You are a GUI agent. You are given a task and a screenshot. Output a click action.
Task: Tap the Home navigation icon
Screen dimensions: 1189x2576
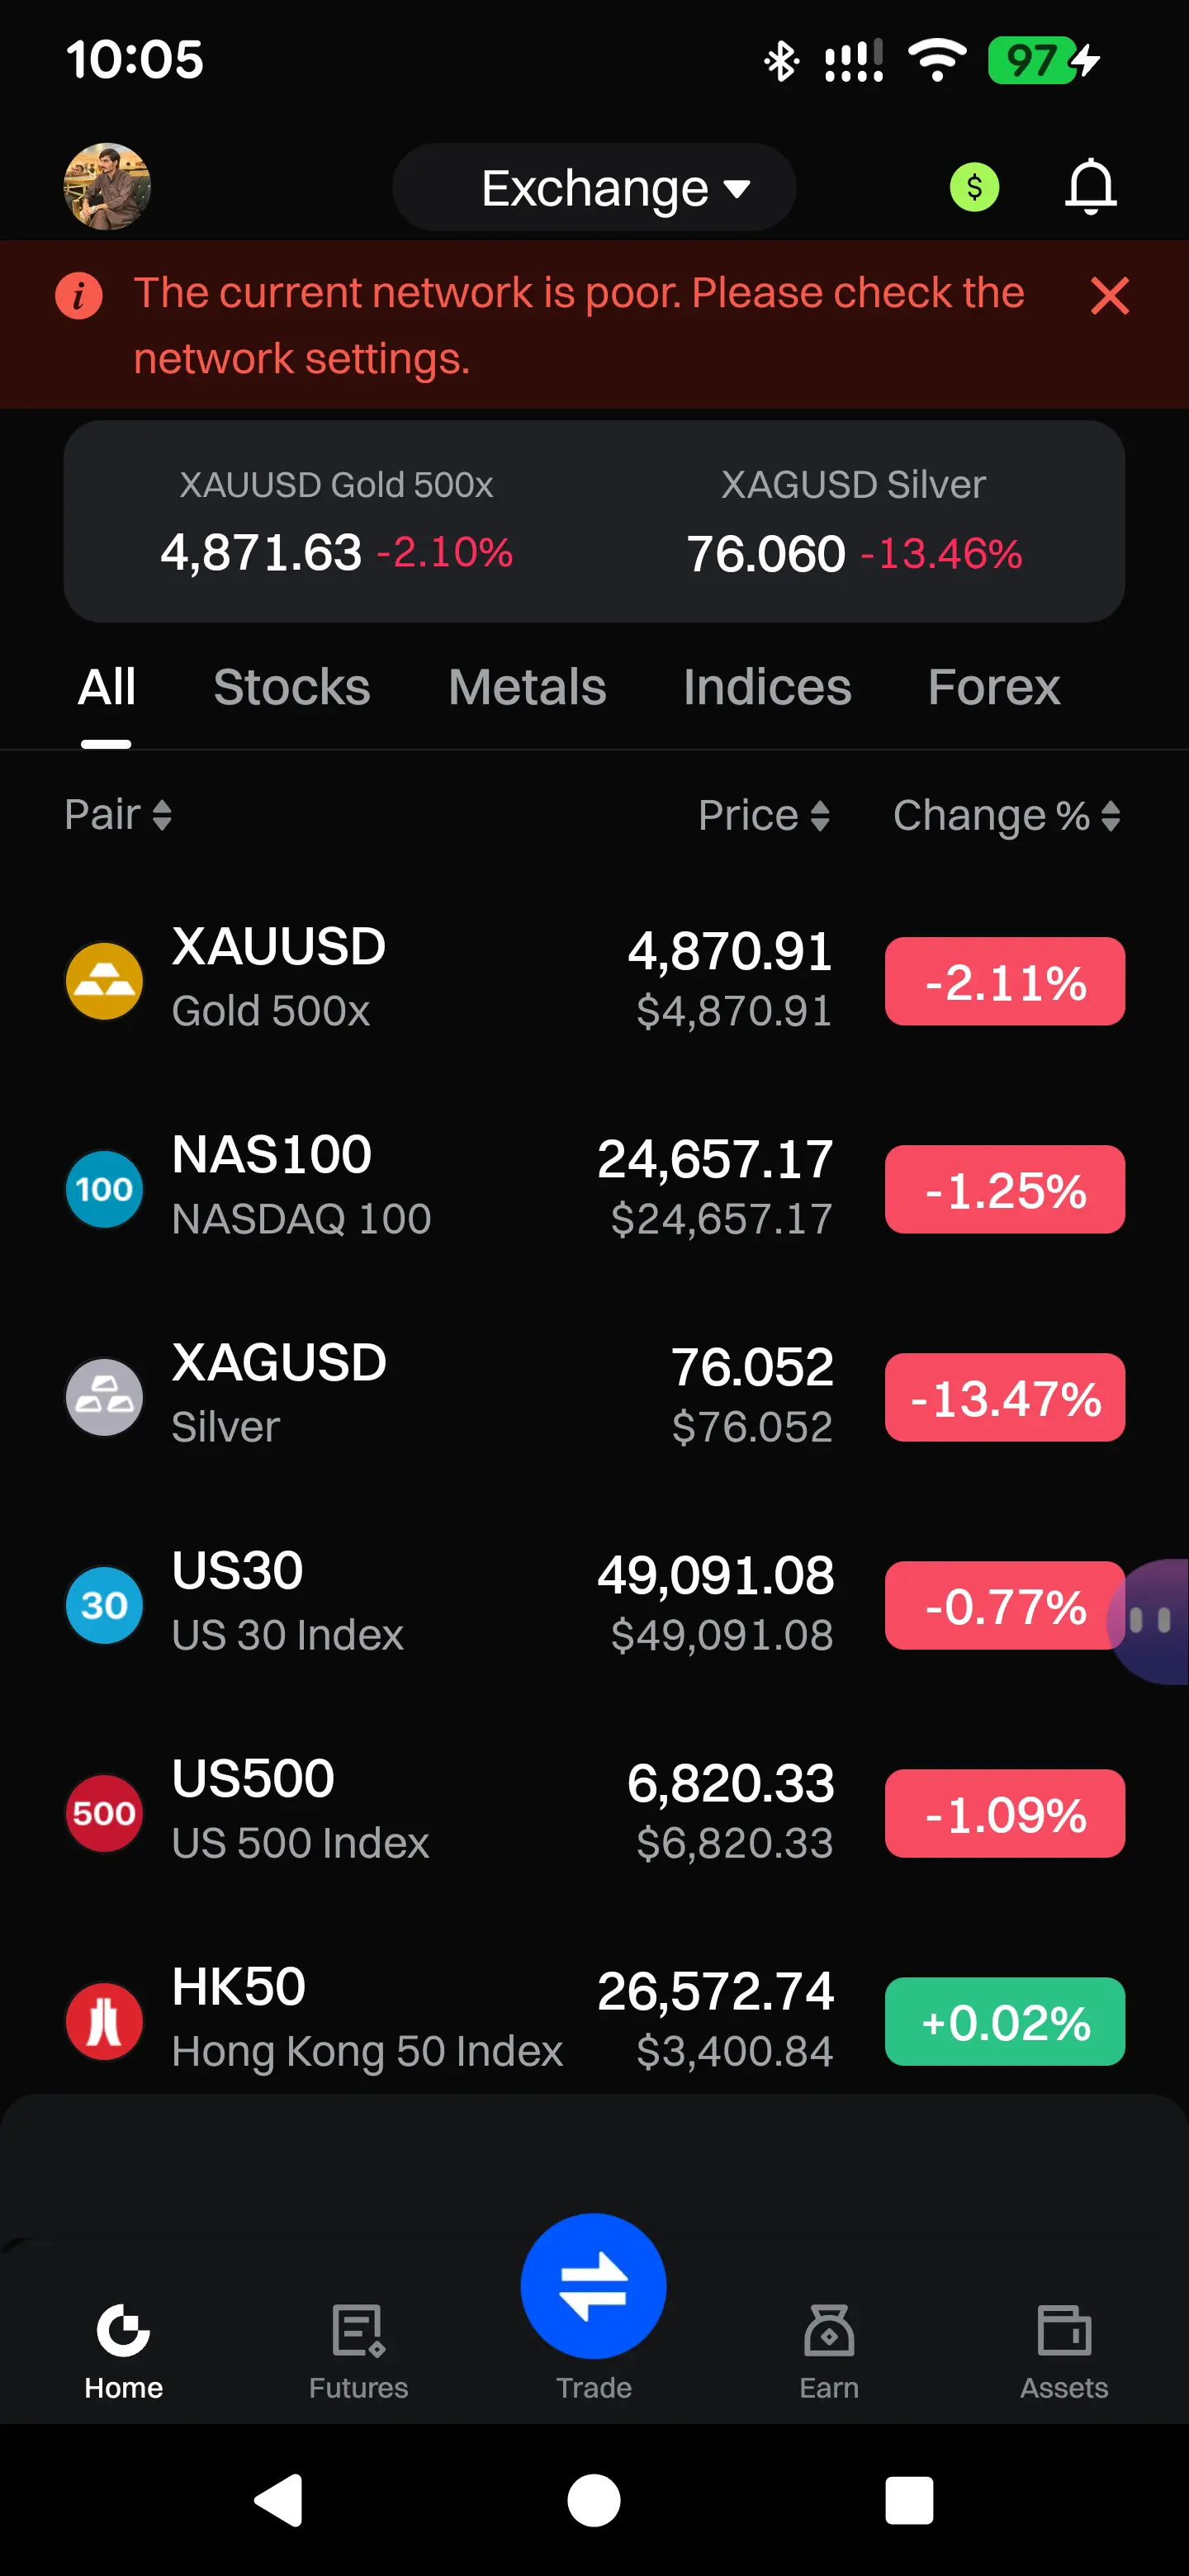click(123, 2330)
